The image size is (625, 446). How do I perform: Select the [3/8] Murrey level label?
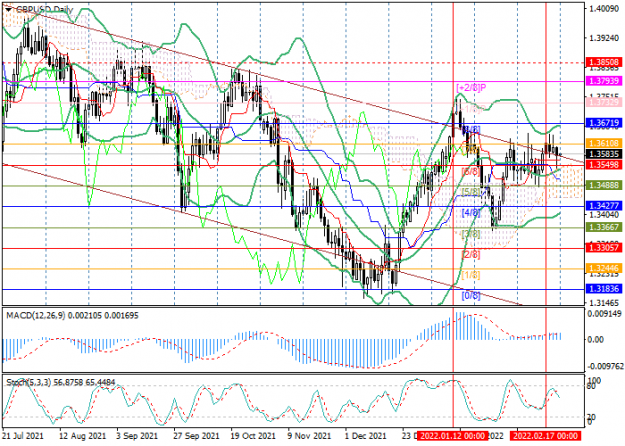pyautogui.click(x=470, y=234)
